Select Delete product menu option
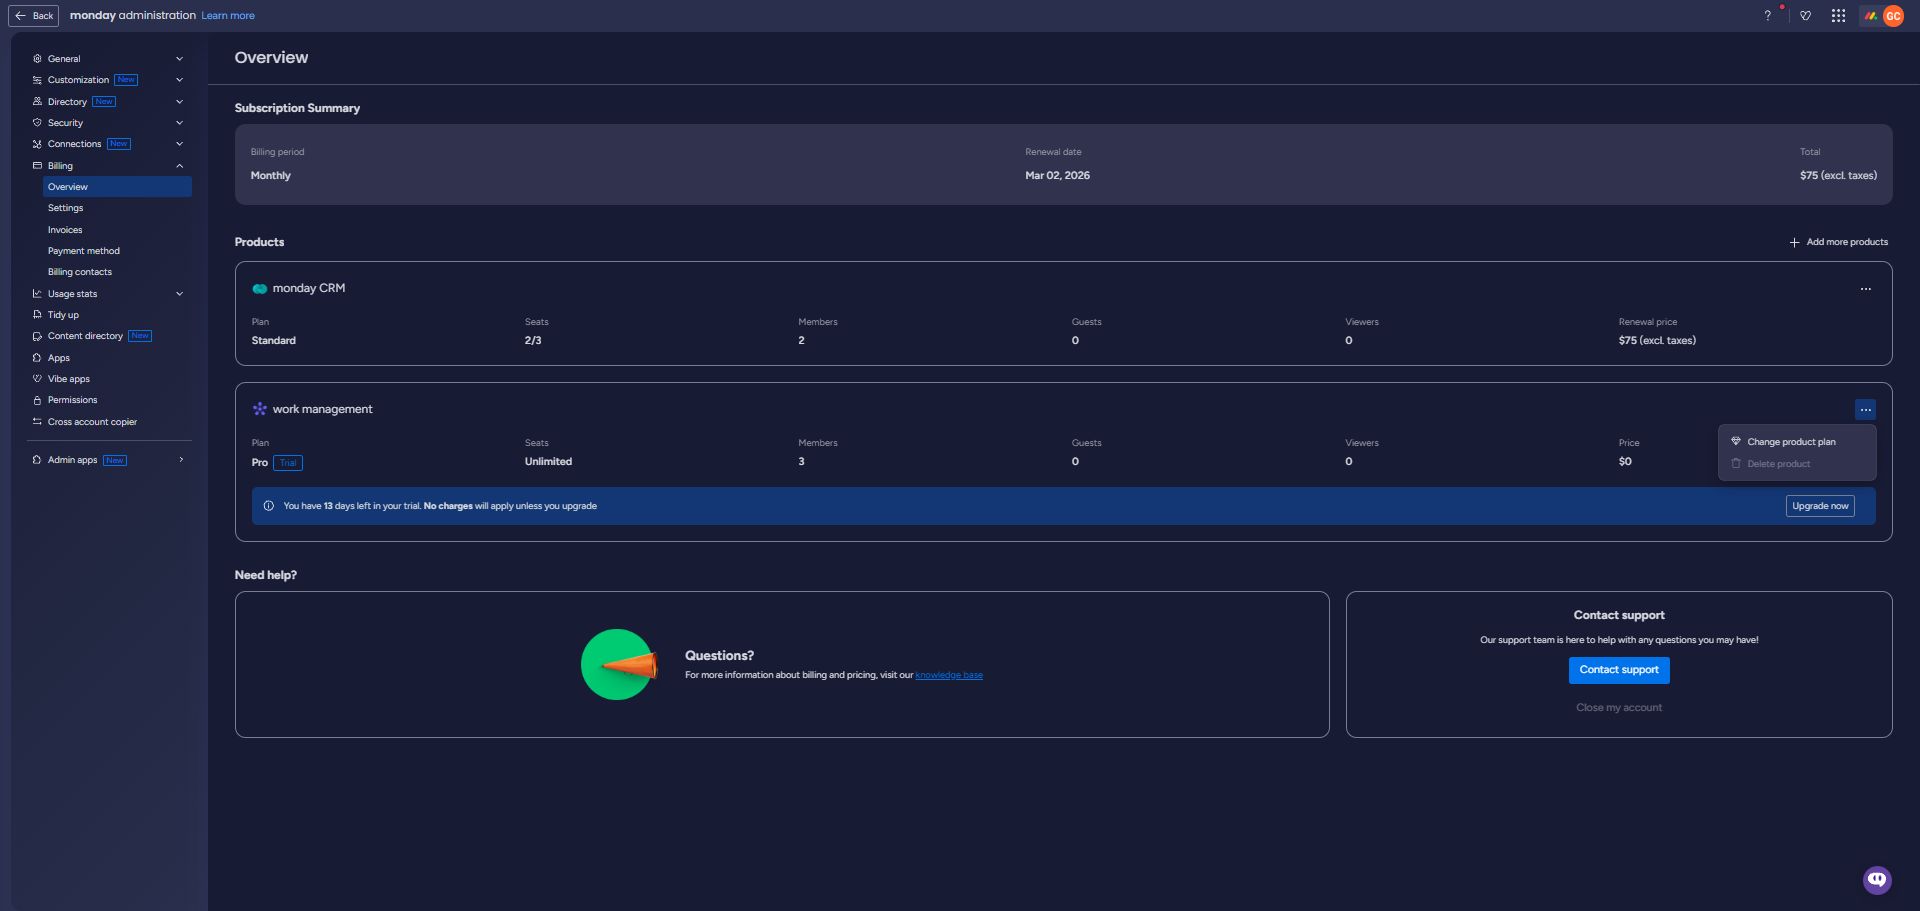 click(1797, 464)
